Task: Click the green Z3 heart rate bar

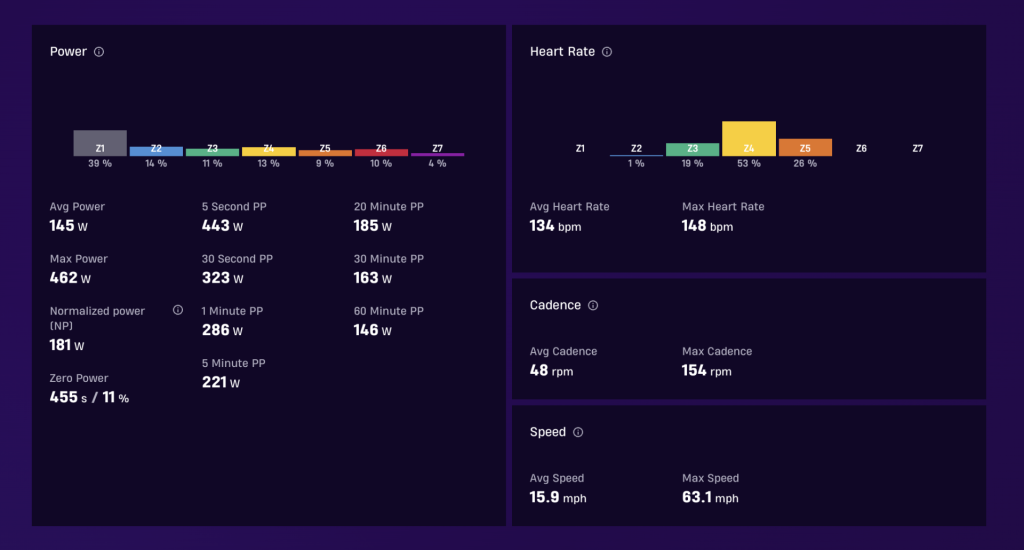Action: coord(692,150)
